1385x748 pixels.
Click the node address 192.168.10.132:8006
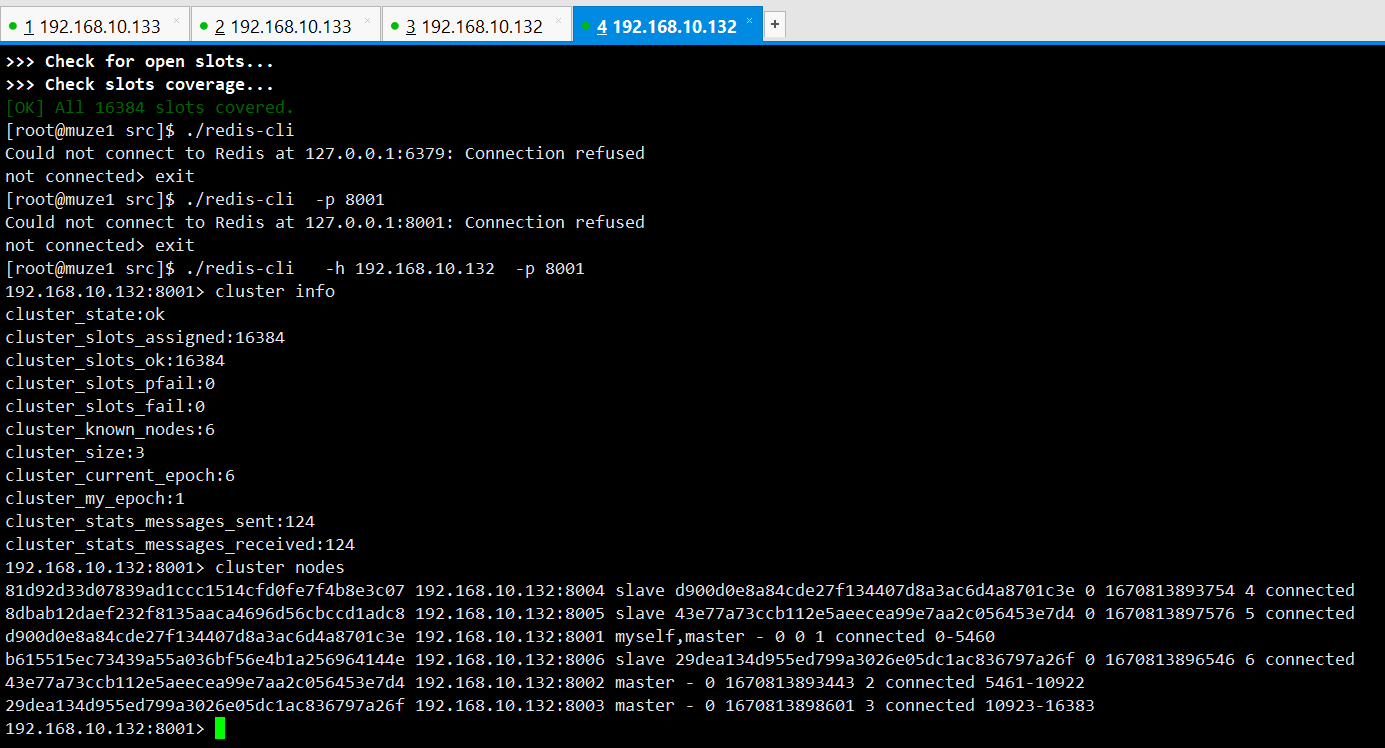coord(510,659)
